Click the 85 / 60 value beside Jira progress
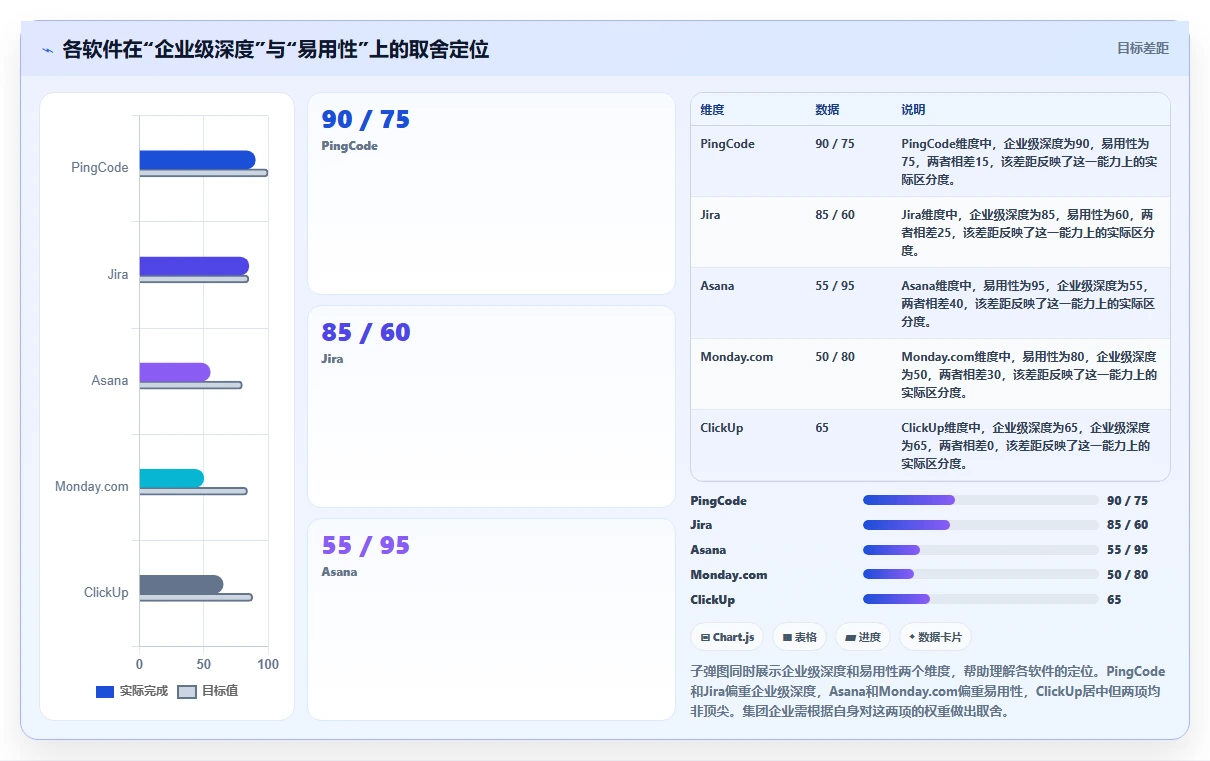1210x761 pixels. [1127, 525]
